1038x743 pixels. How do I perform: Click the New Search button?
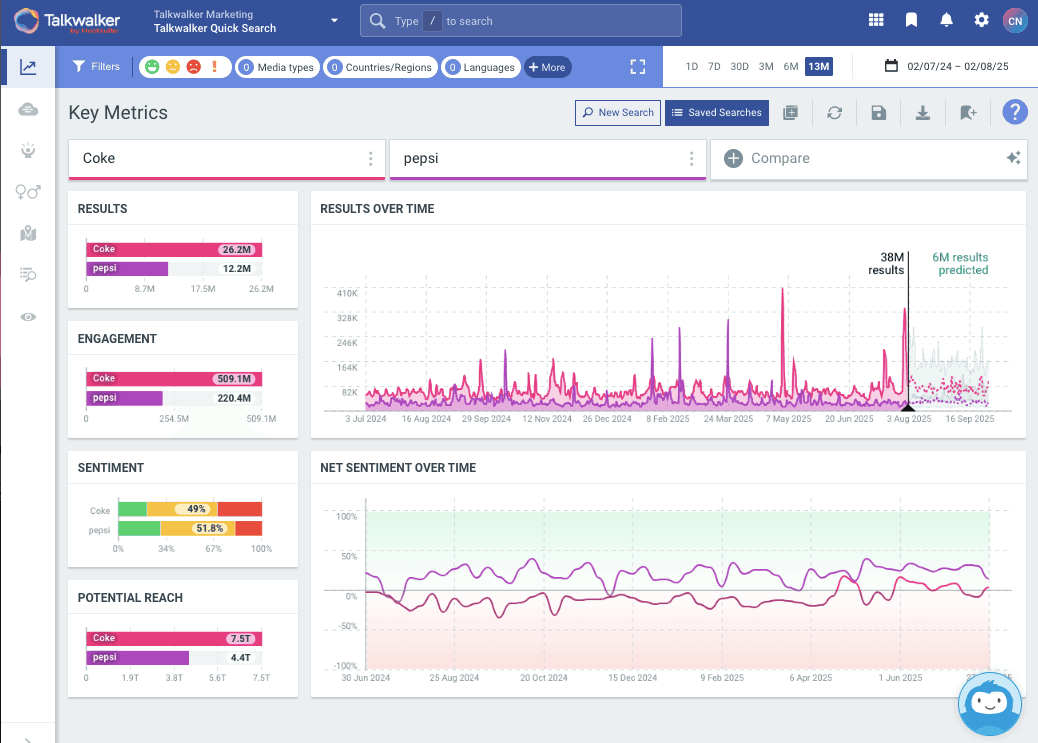(617, 113)
